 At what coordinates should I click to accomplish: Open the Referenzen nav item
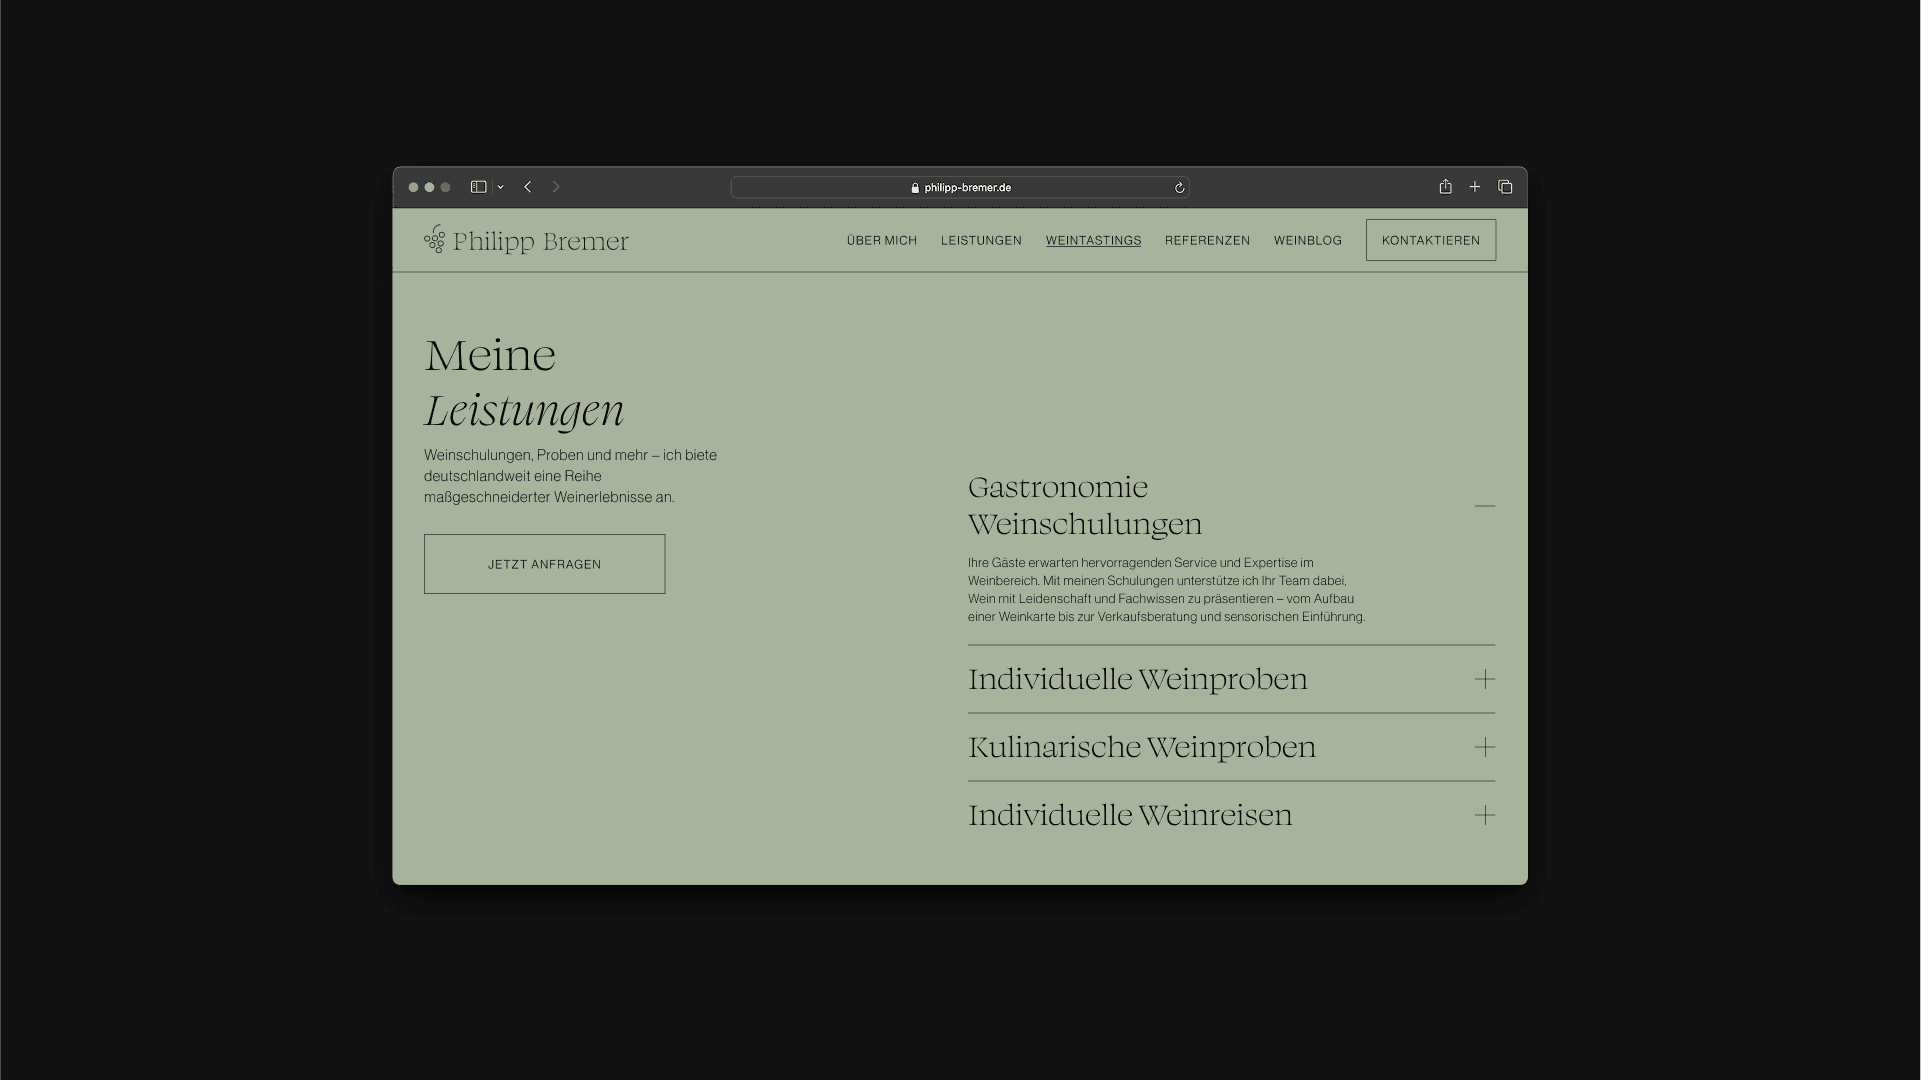[1207, 241]
